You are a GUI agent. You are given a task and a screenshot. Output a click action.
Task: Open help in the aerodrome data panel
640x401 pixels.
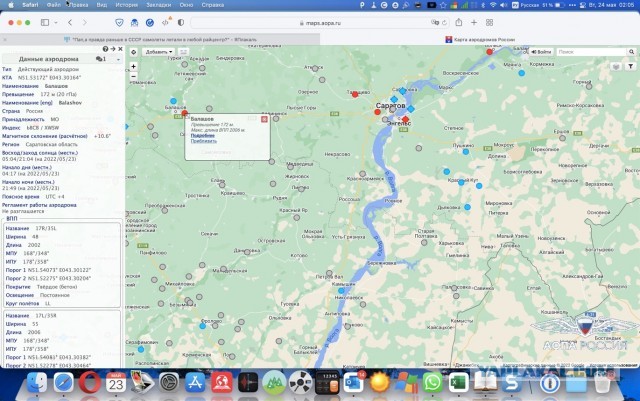[x=105, y=49]
